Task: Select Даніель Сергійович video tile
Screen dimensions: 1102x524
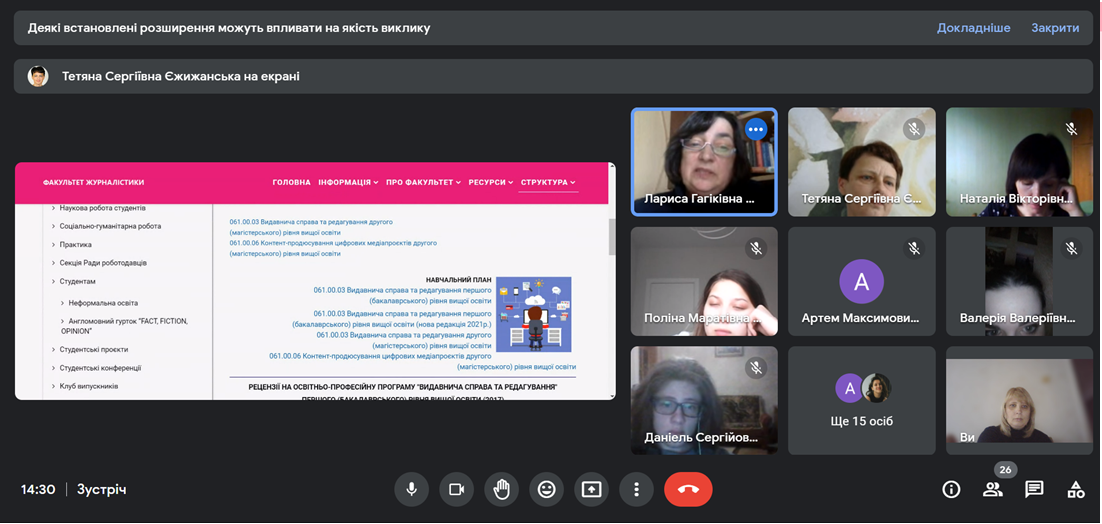Action: coord(704,400)
